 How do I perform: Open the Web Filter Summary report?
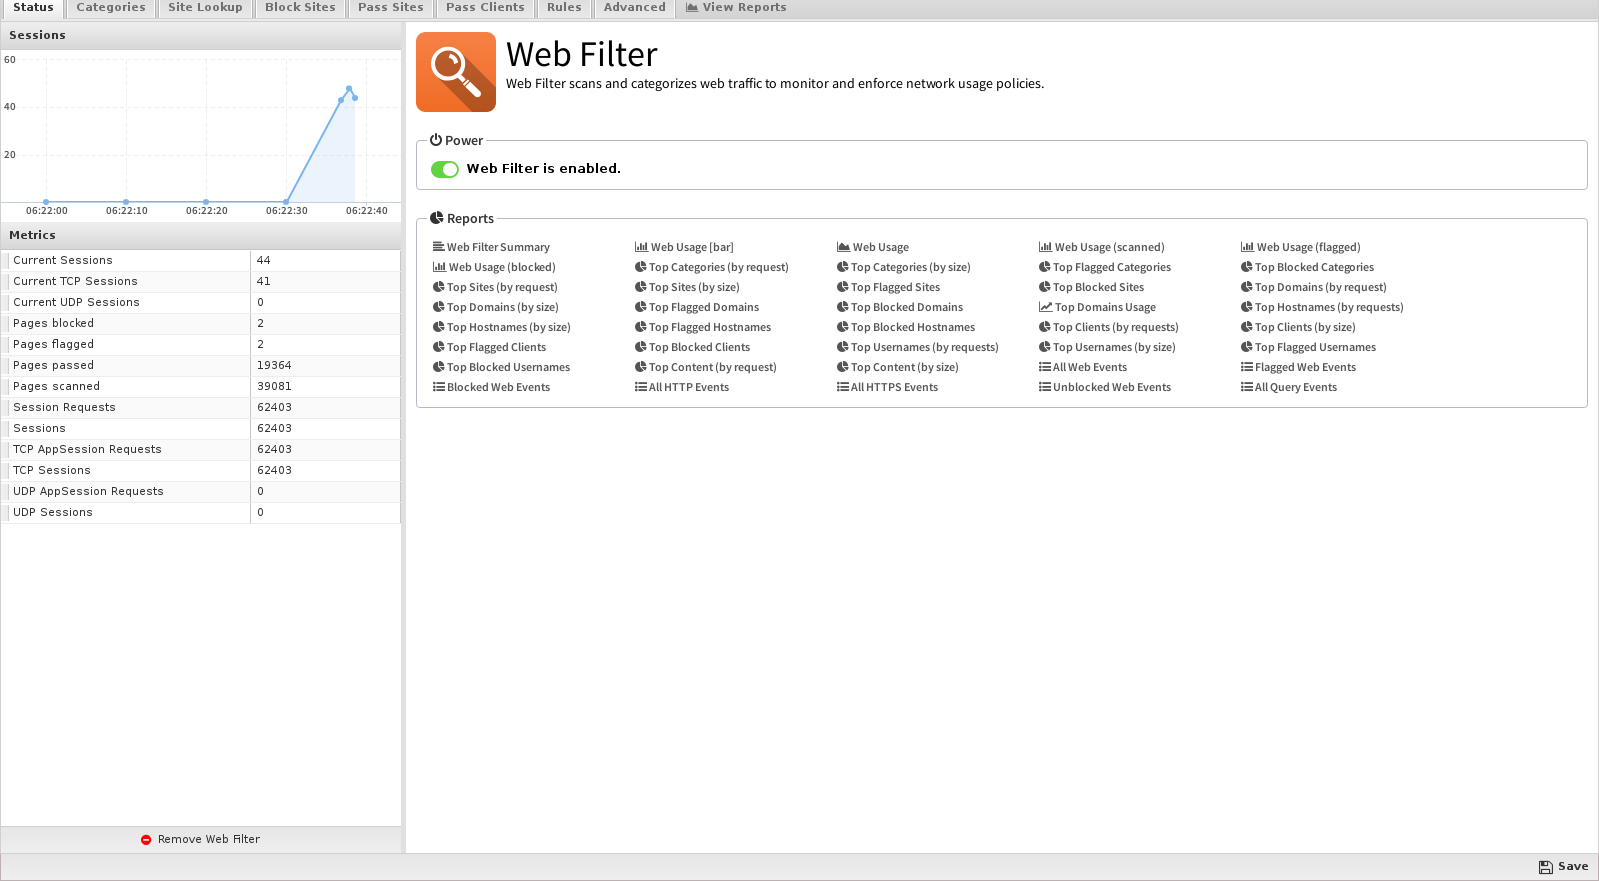(498, 247)
